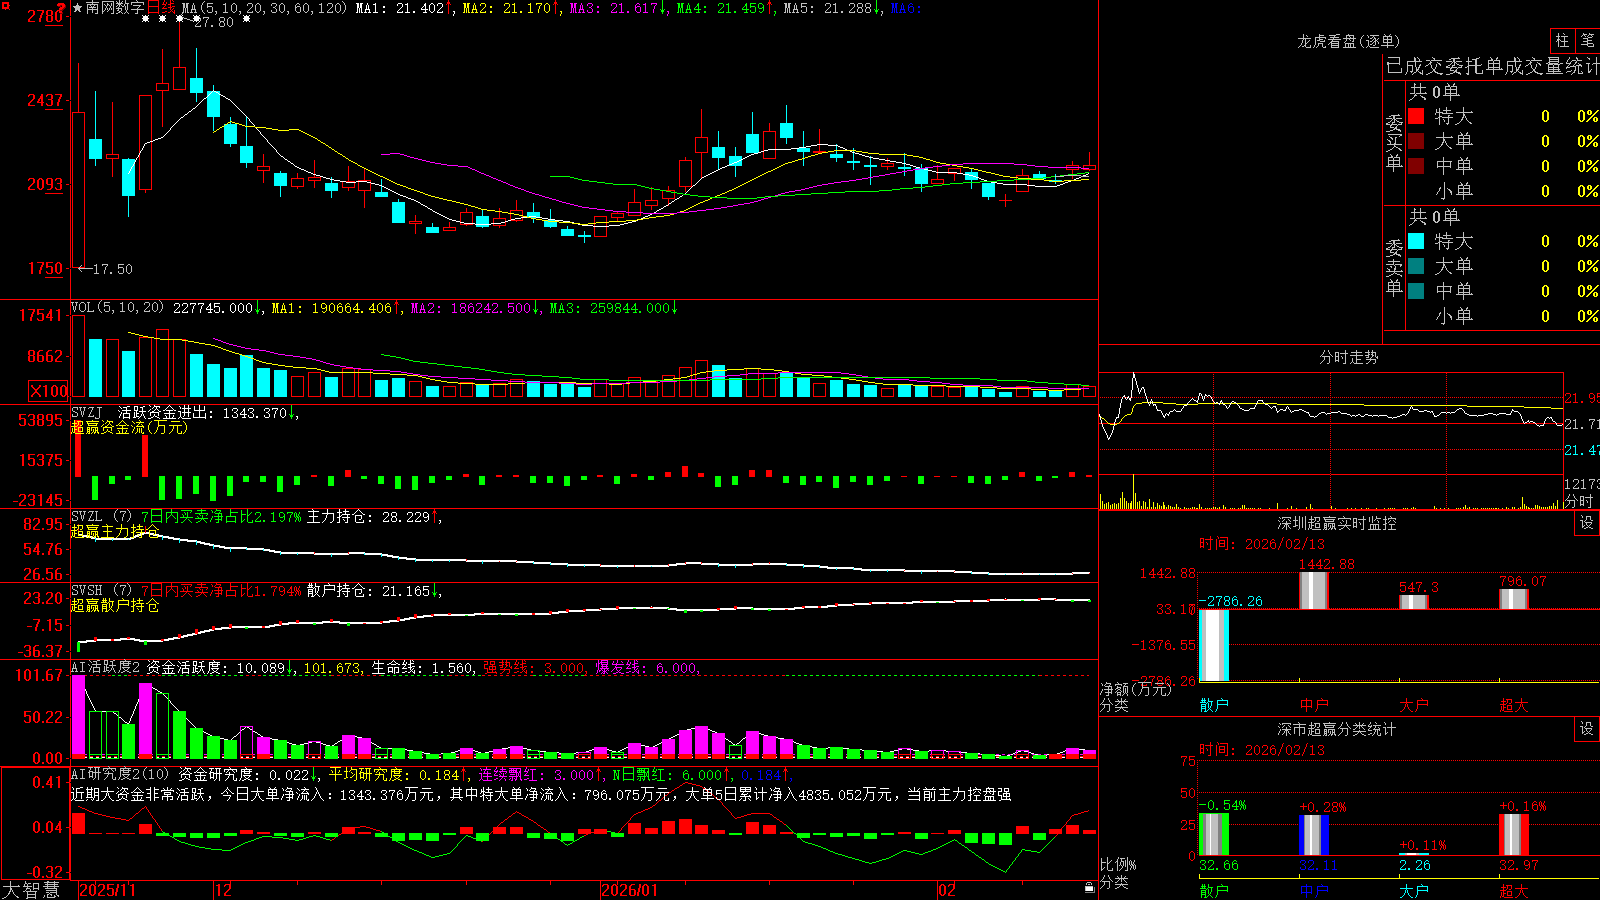Open 设 settings for 深市超赢分类统计

1587,729
